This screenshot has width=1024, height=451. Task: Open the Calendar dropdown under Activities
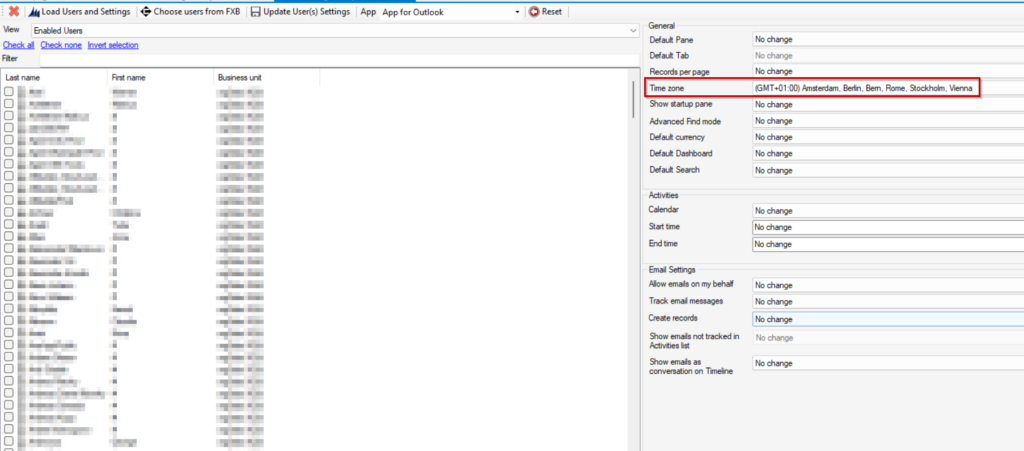[x=888, y=211]
